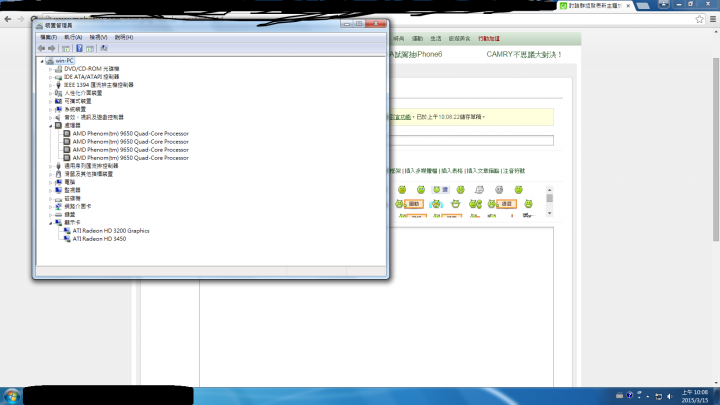Click the IDE ATA/ATAPI controller icon
The image size is (720, 405).
click(x=58, y=77)
